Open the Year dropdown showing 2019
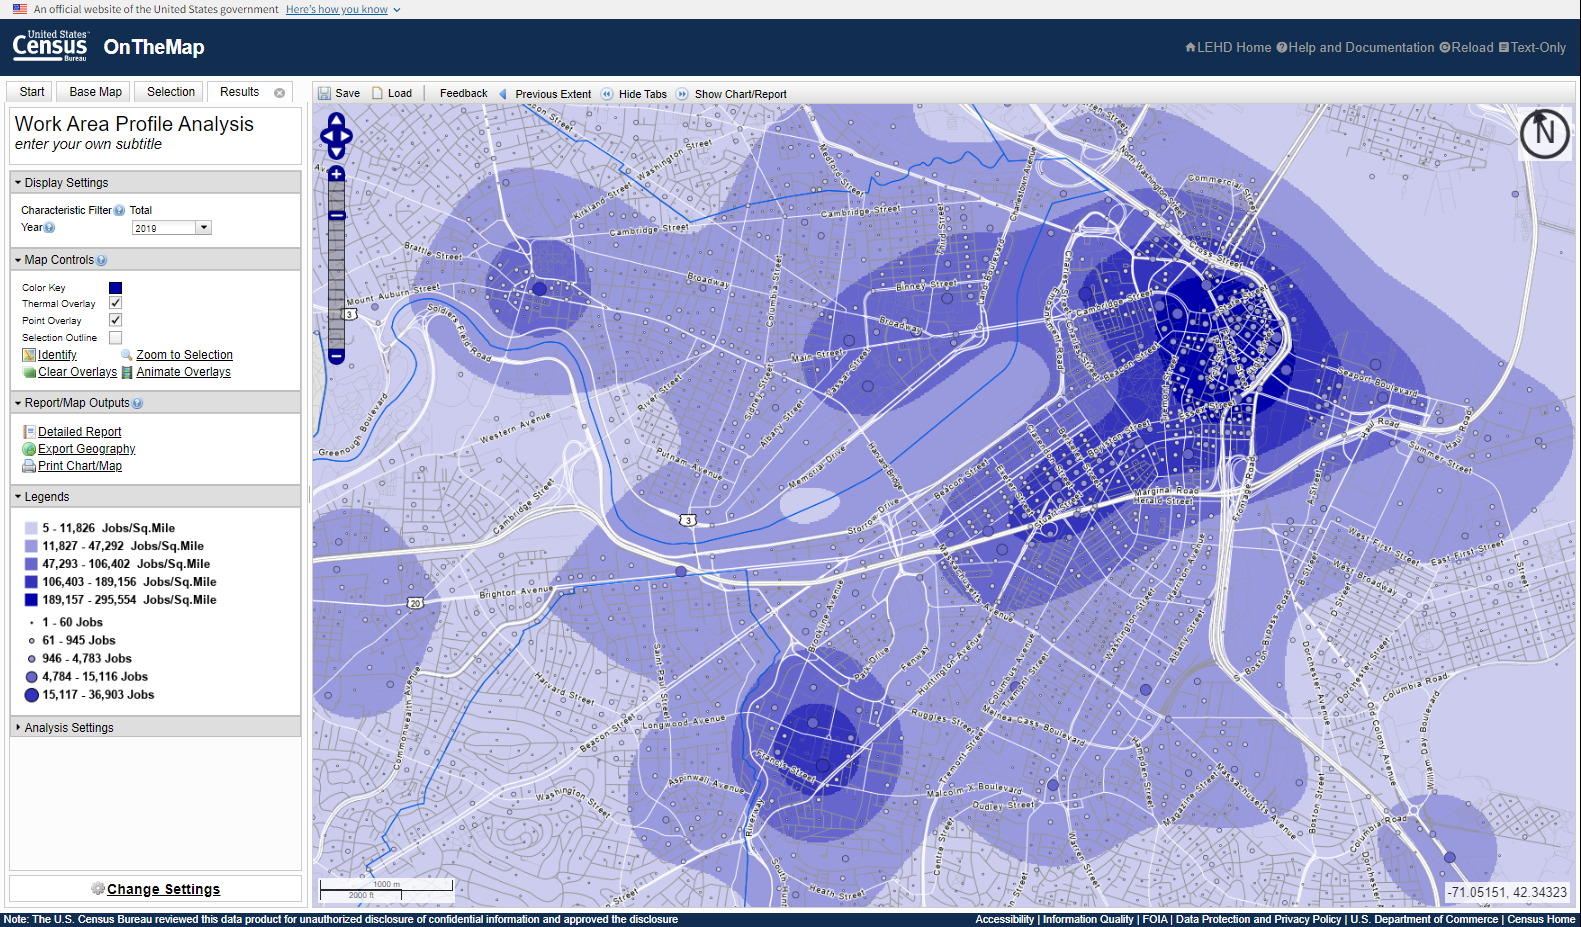The image size is (1581, 927). [x=172, y=228]
